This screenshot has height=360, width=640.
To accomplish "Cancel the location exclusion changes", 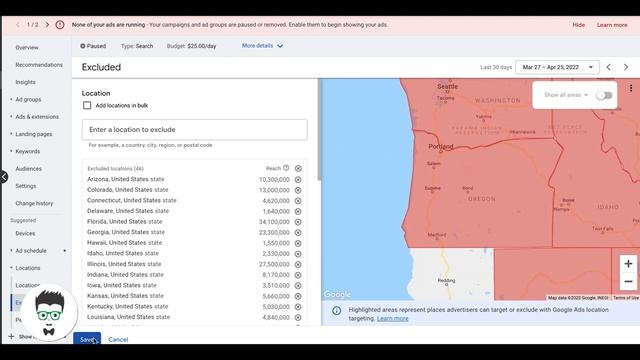I will point(118,340).
